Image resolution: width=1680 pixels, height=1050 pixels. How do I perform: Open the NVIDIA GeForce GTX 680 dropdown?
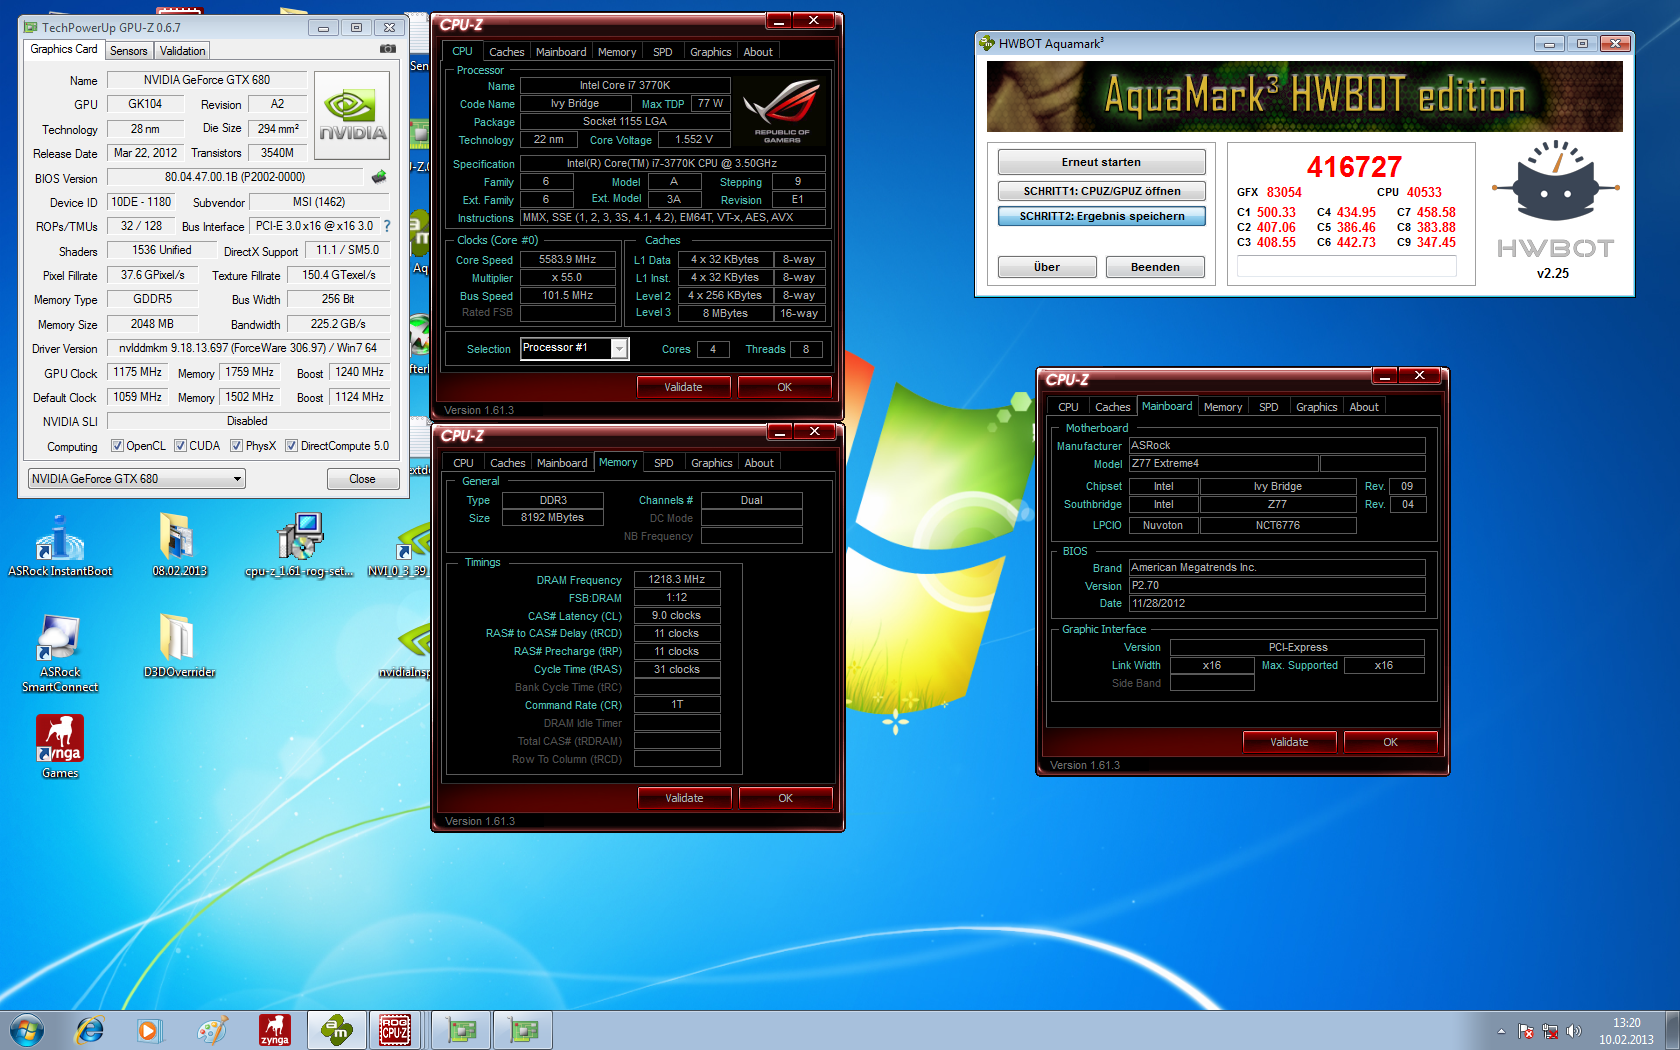[137, 479]
